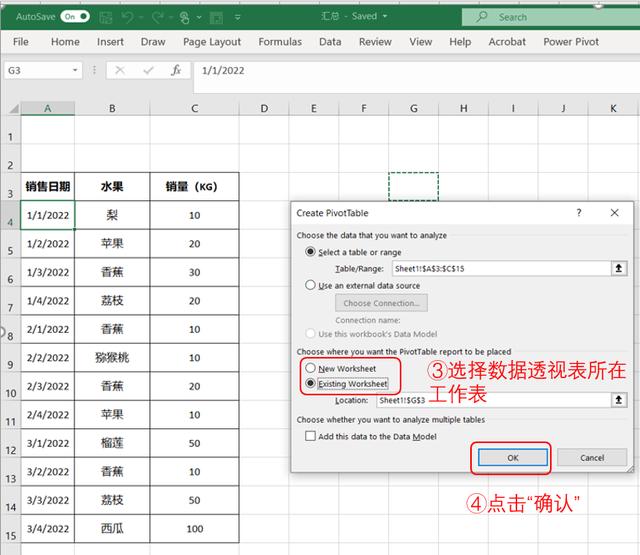Viewport: 640px width, 555px height.
Task: Click the Save icon in title bar
Action: [x=106, y=17]
